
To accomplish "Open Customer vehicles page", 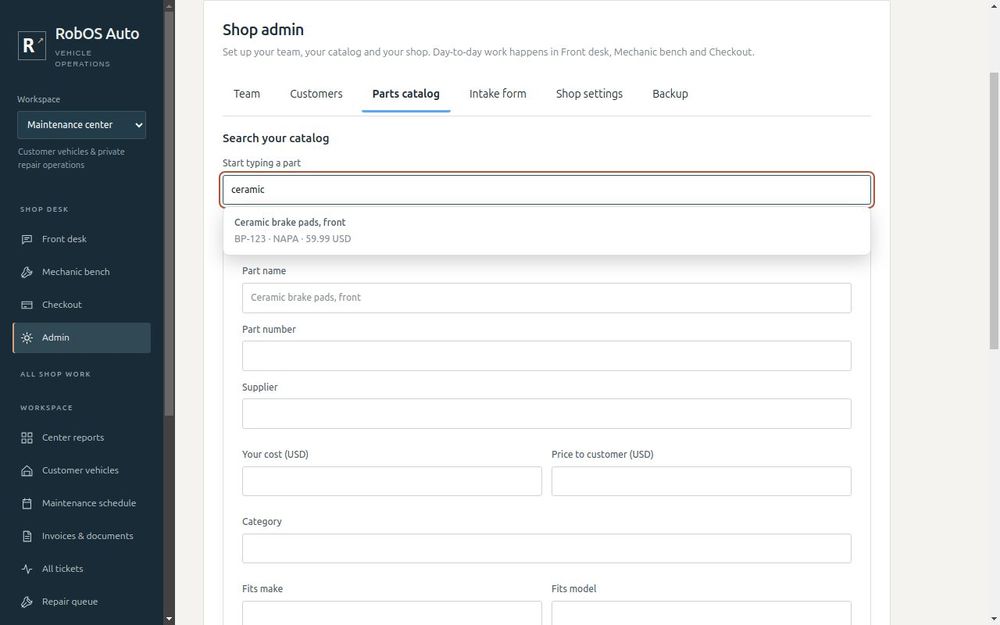I will click(x=82, y=471).
